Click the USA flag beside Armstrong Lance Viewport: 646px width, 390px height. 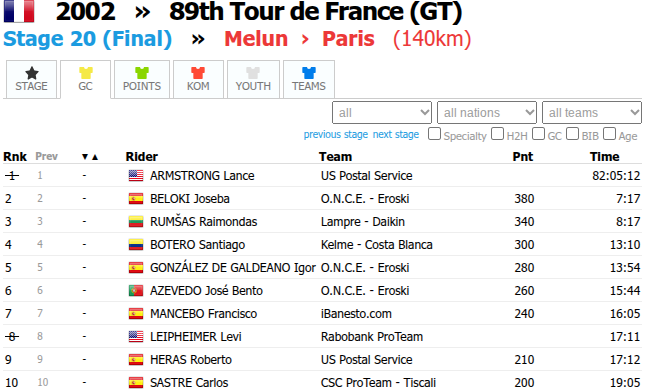136,175
